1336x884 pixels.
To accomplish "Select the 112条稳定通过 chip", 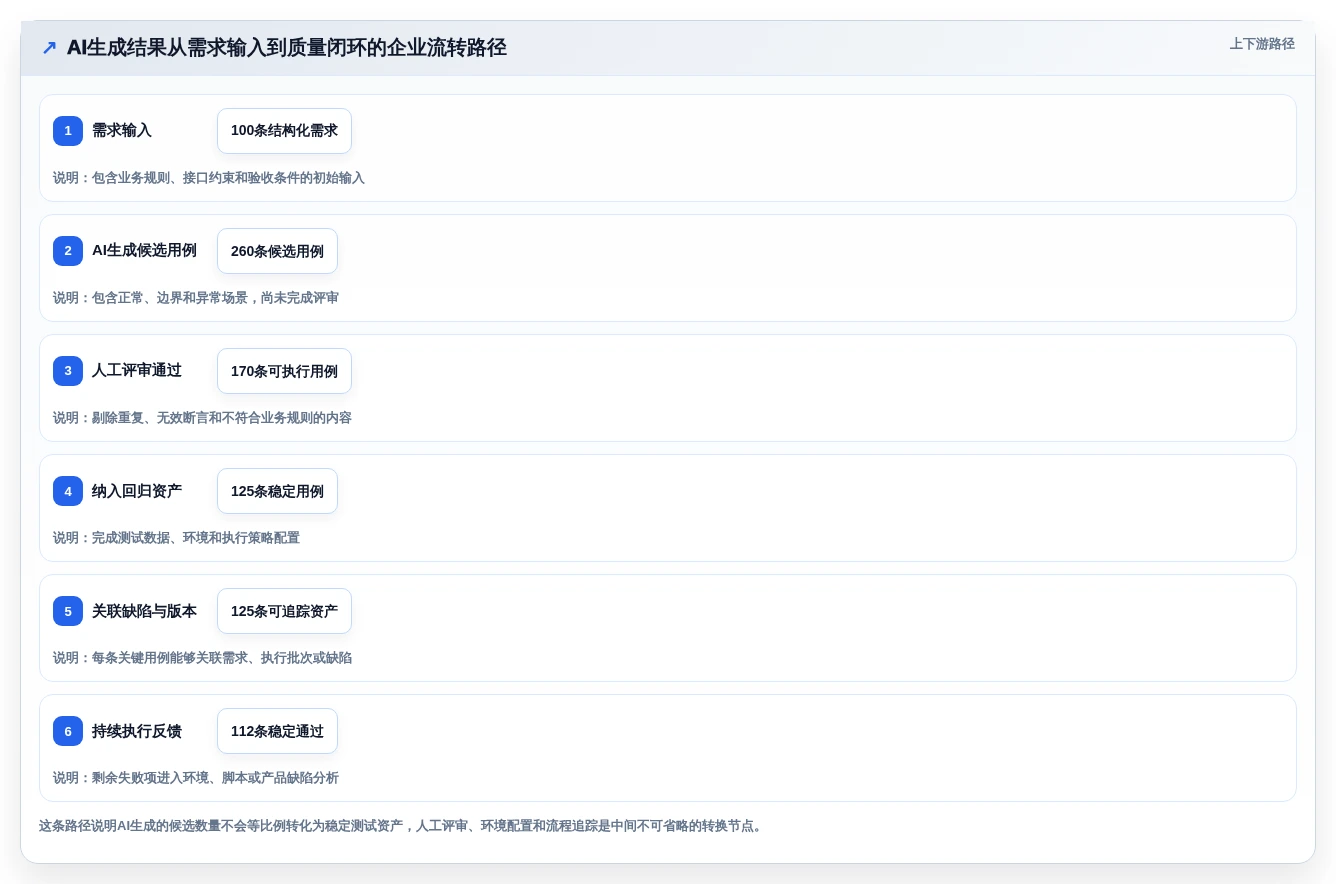I will pyautogui.click(x=277, y=731).
